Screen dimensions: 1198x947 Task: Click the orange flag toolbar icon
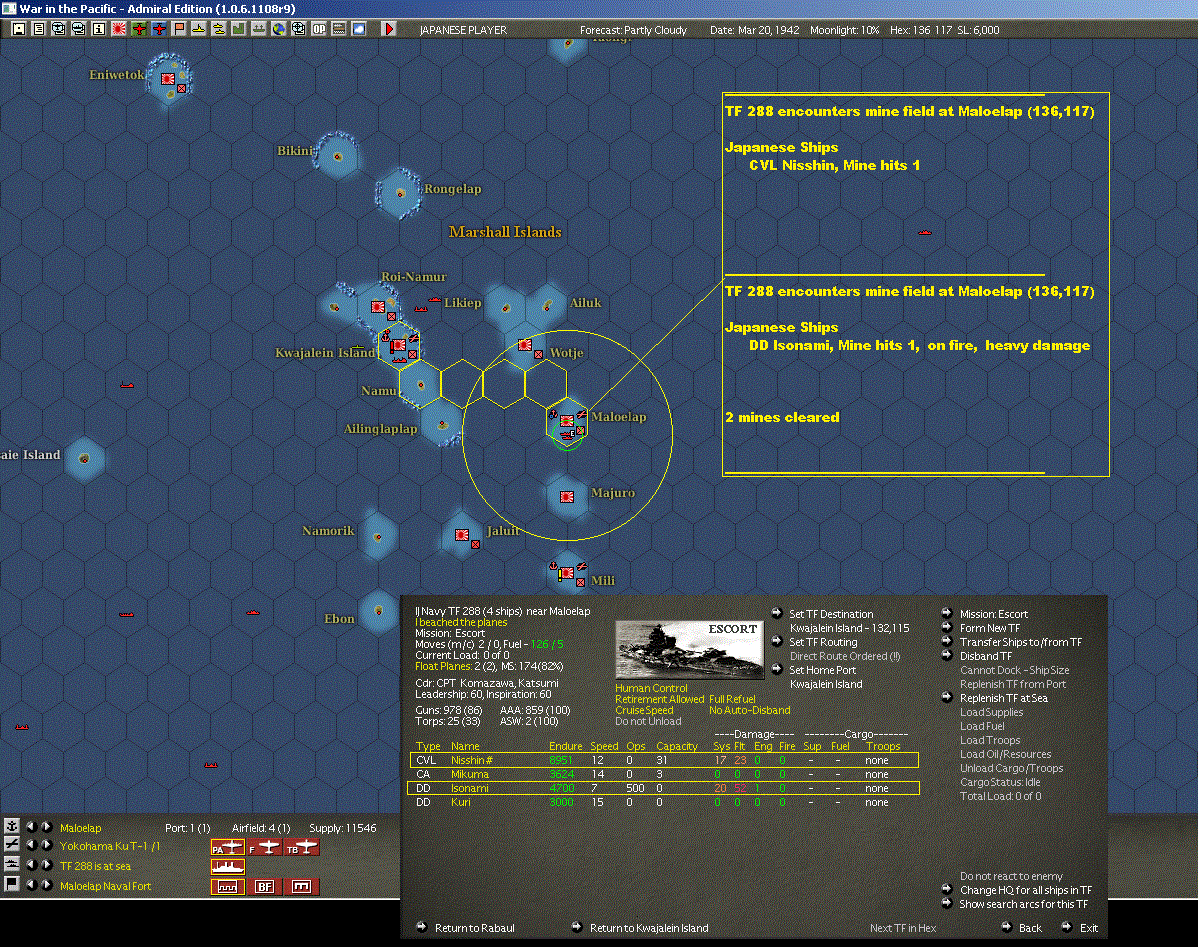179,29
